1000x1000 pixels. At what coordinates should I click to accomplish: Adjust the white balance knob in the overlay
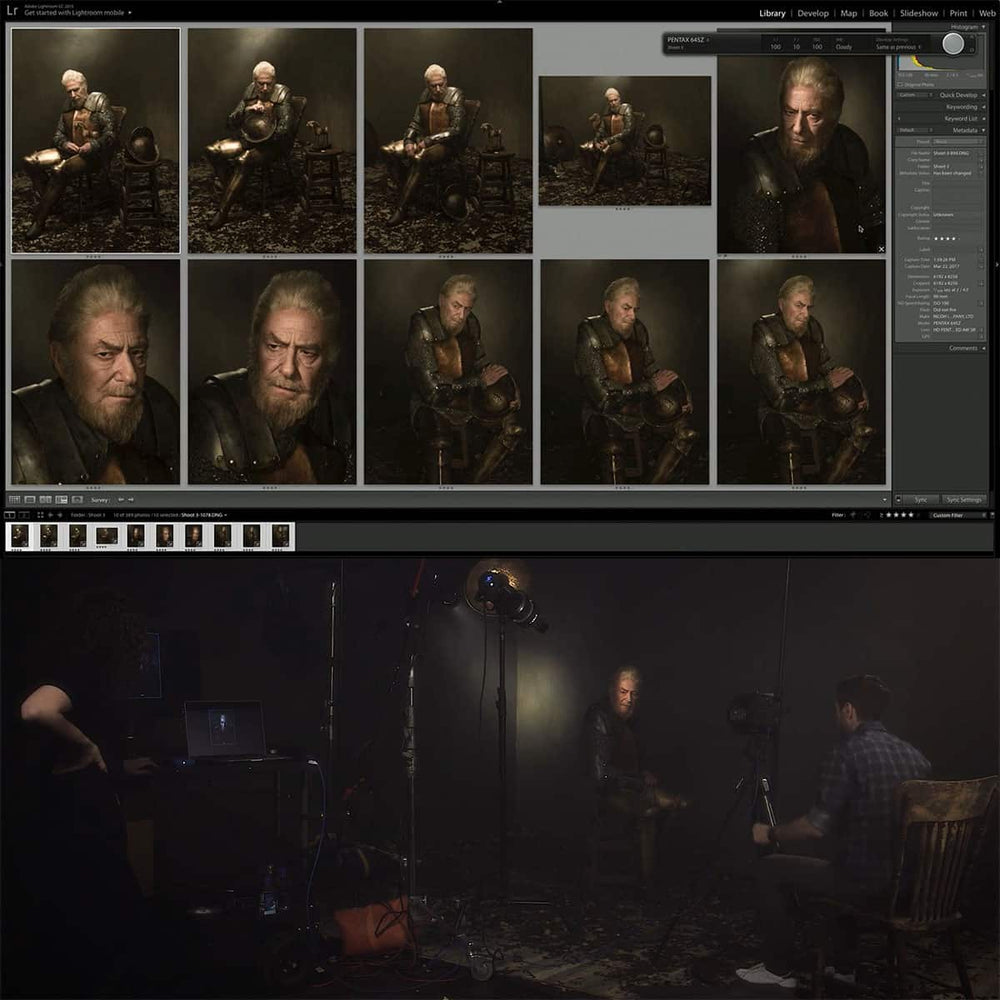point(954,45)
